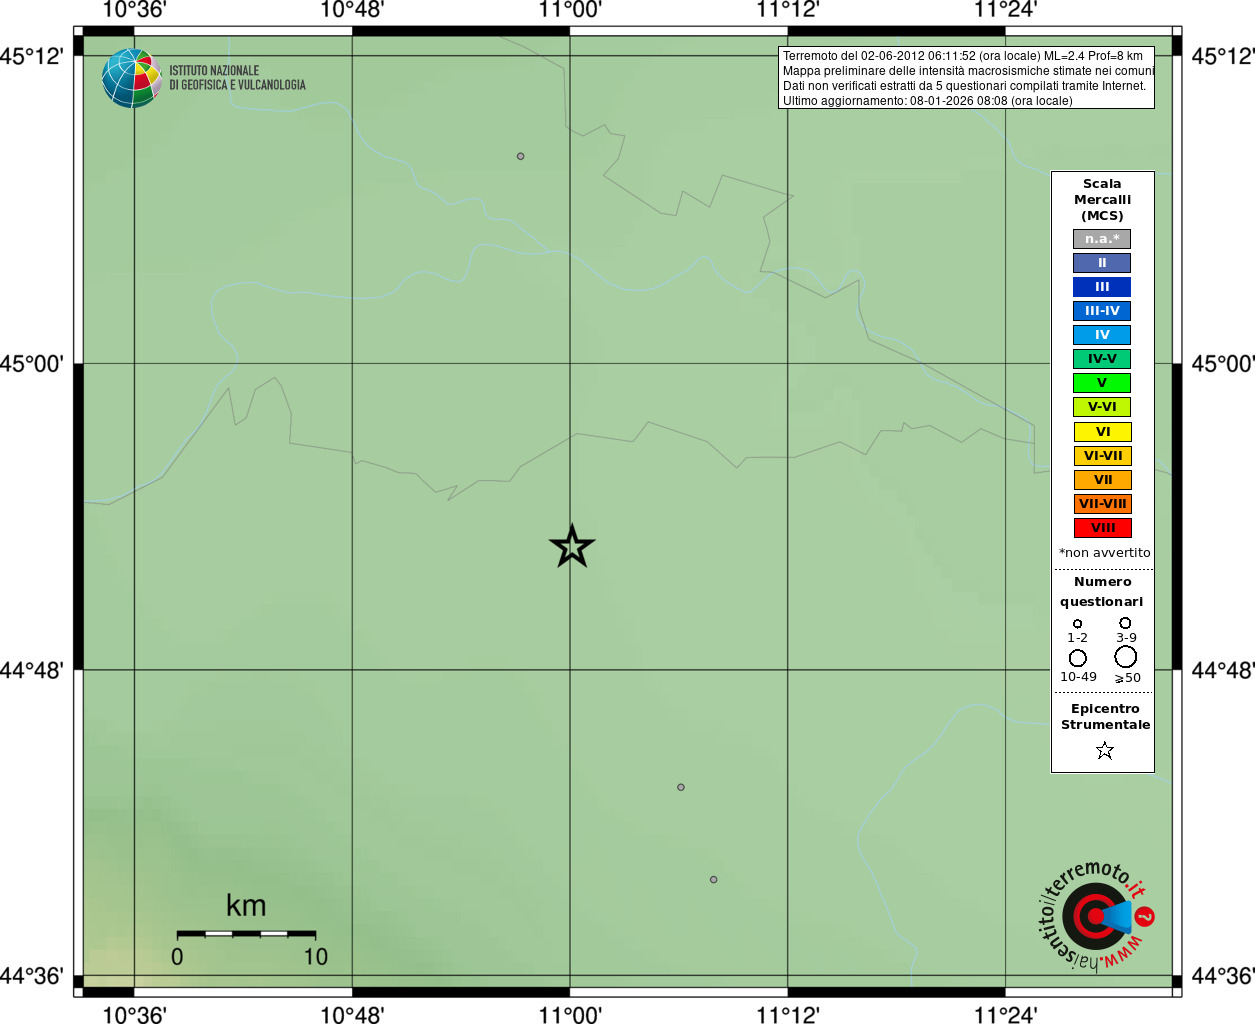
Task: Click the Epicentro Strumentale legend star
Action: click(1104, 750)
